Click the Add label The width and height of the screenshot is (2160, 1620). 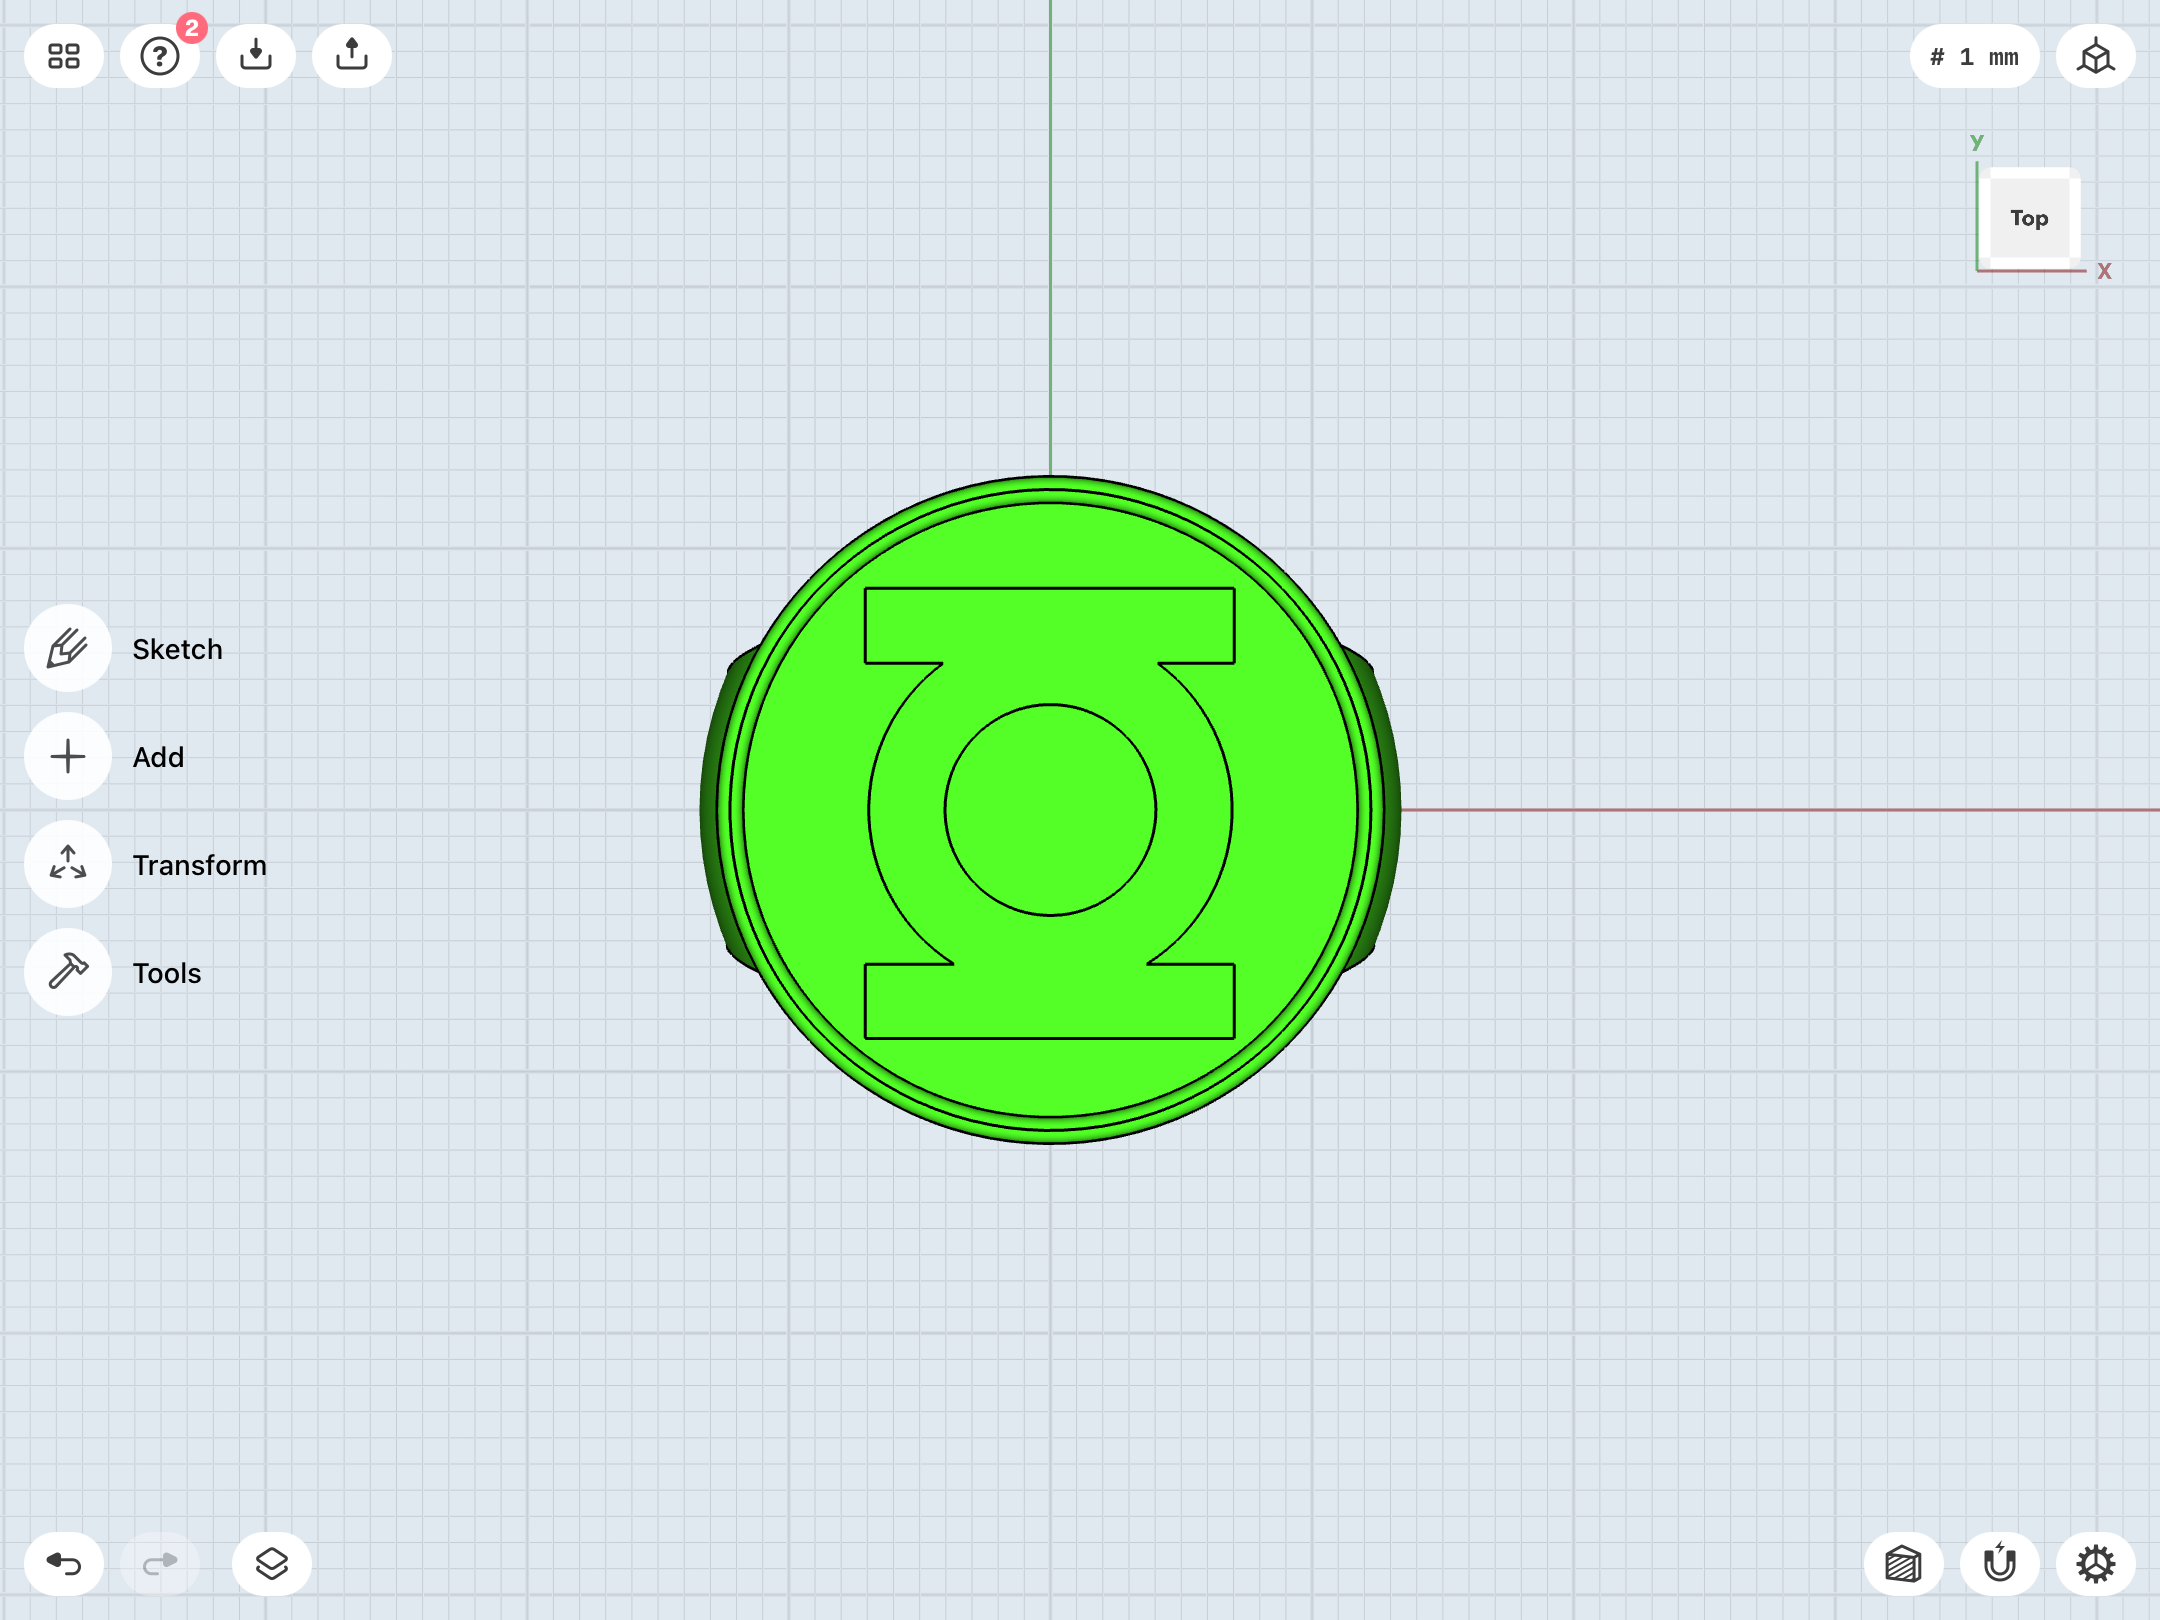click(x=159, y=757)
